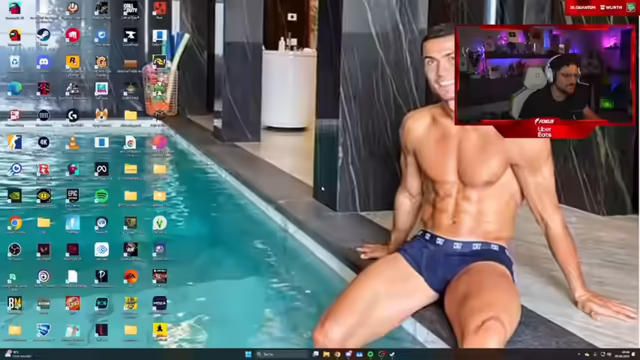Open the NVIDIA desktop shortcut
The height and width of the screenshot is (360, 640).
tap(15, 196)
